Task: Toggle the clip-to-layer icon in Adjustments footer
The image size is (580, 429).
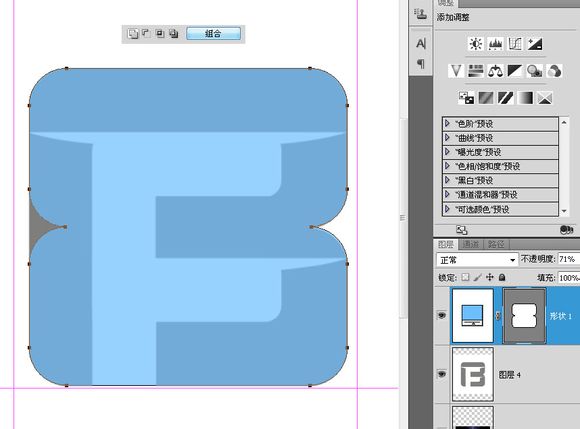Action: pos(566,230)
